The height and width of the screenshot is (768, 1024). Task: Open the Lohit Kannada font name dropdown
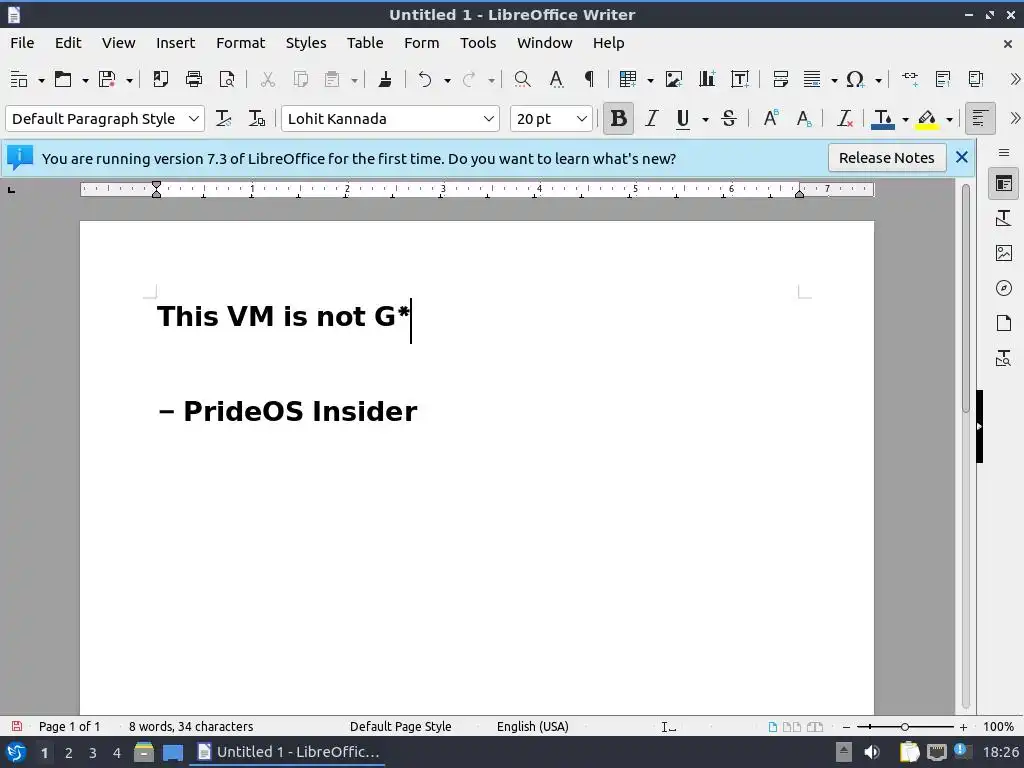(488, 119)
